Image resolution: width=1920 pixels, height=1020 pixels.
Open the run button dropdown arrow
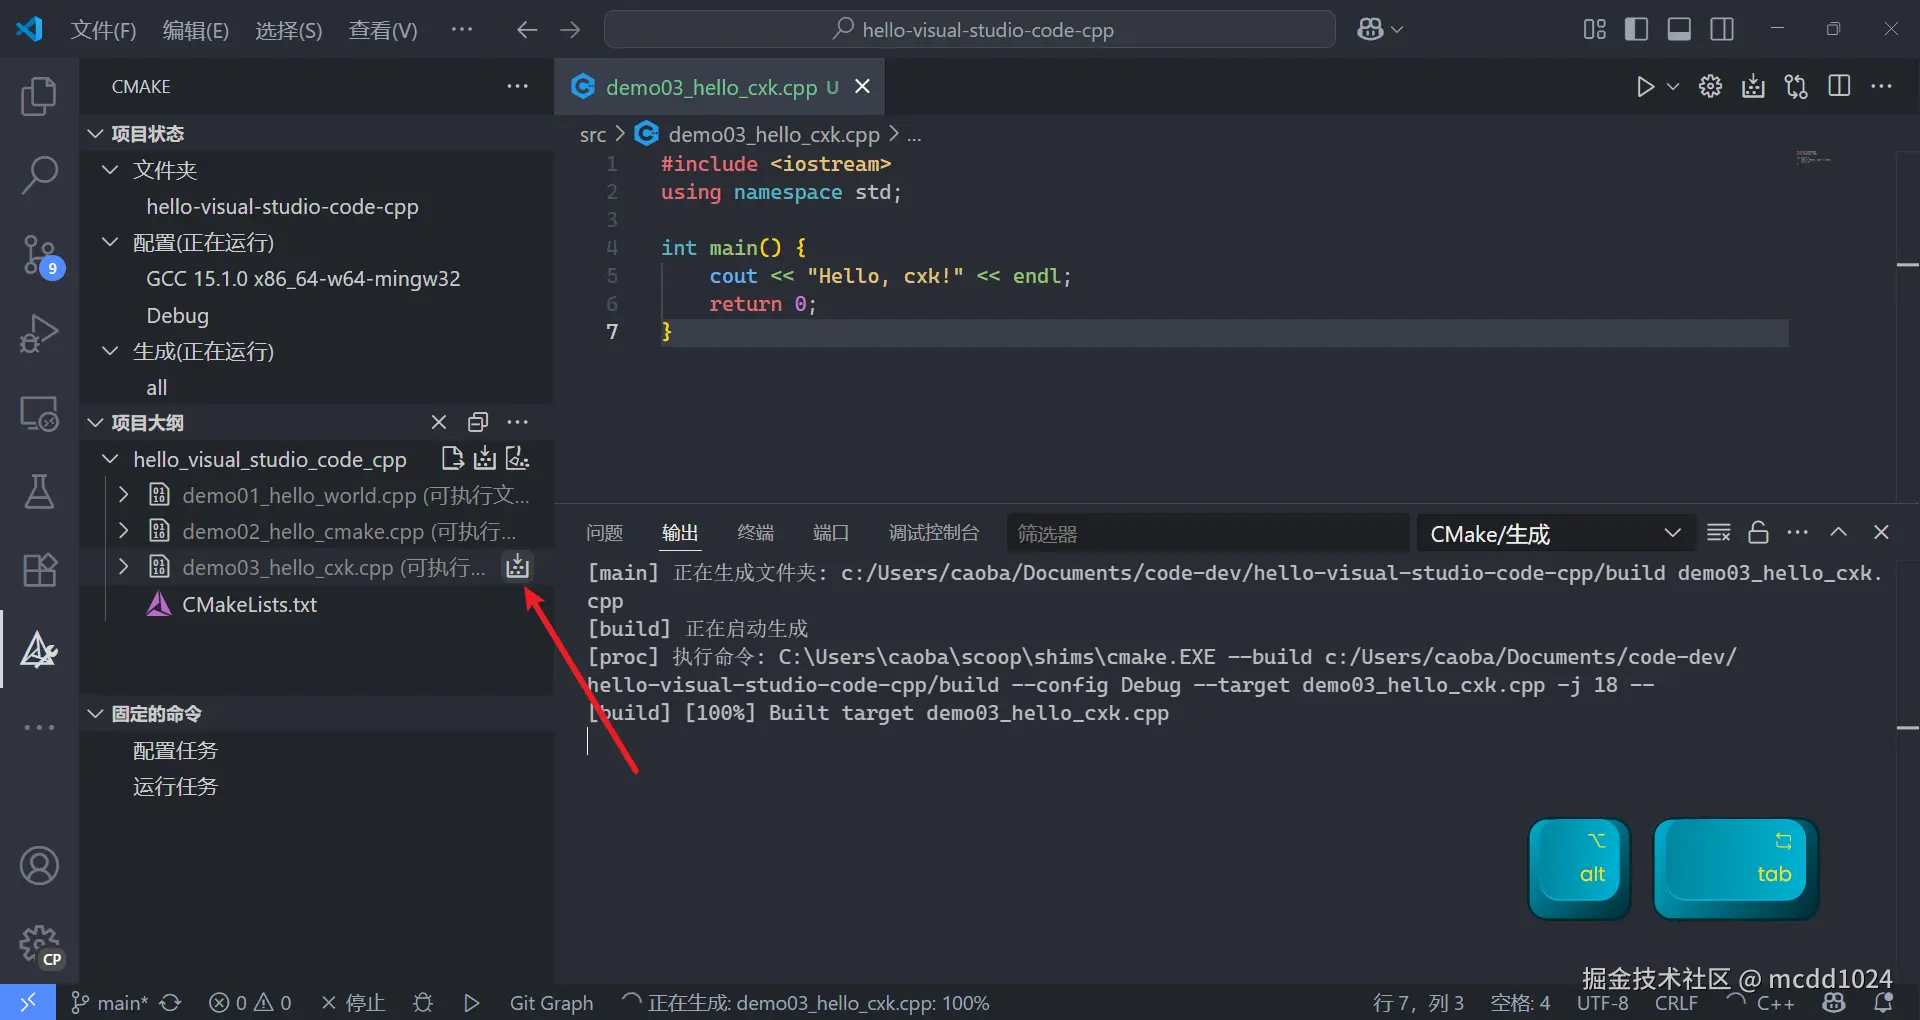1672,87
